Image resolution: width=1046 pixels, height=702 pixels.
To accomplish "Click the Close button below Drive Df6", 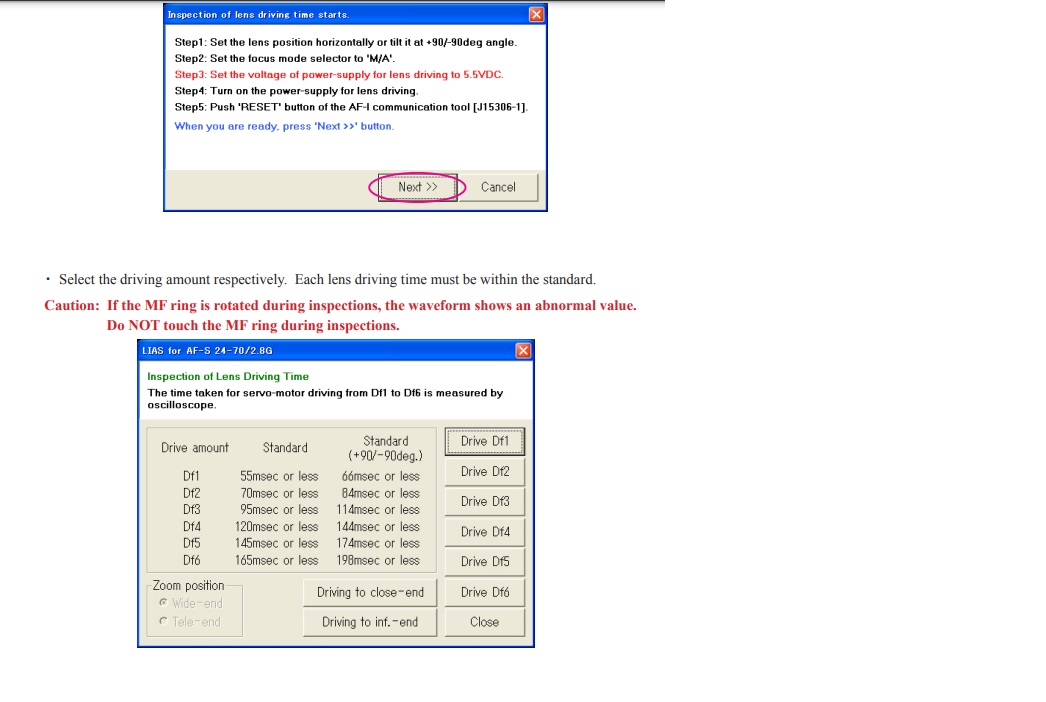I will click(x=484, y=622).
